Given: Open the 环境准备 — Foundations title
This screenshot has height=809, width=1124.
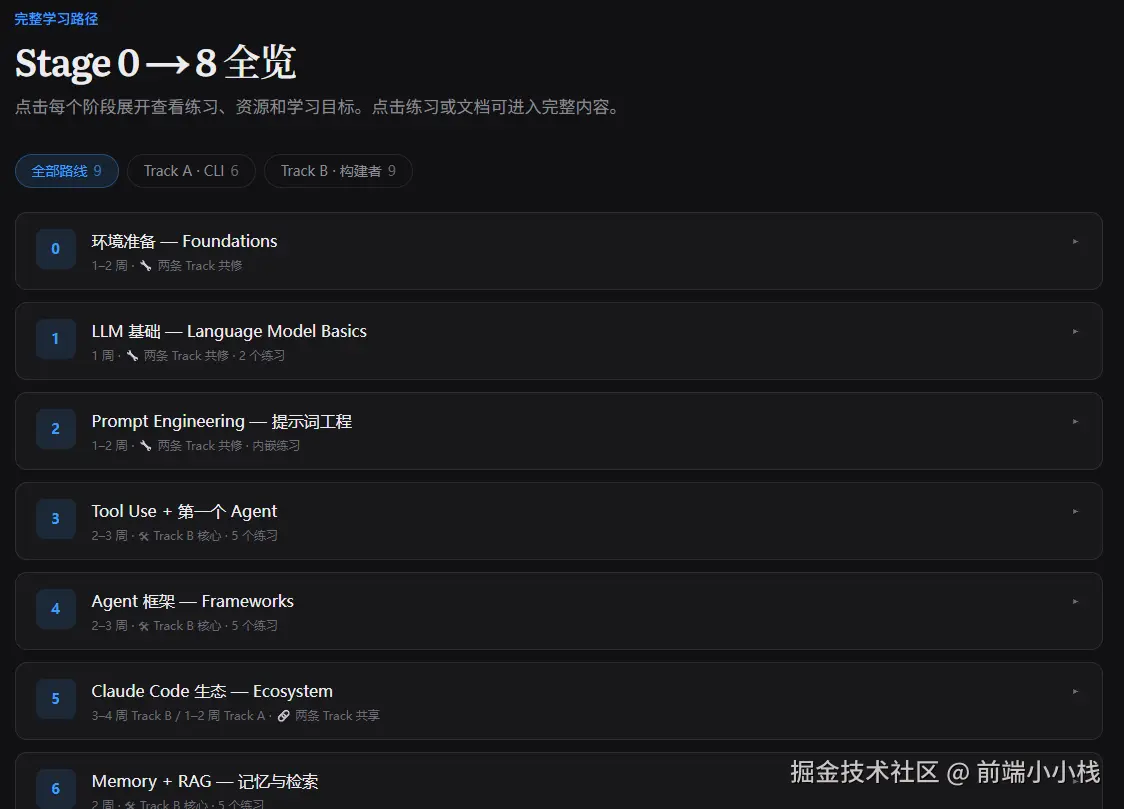Looking at the screenshot, I should point(184,241).
